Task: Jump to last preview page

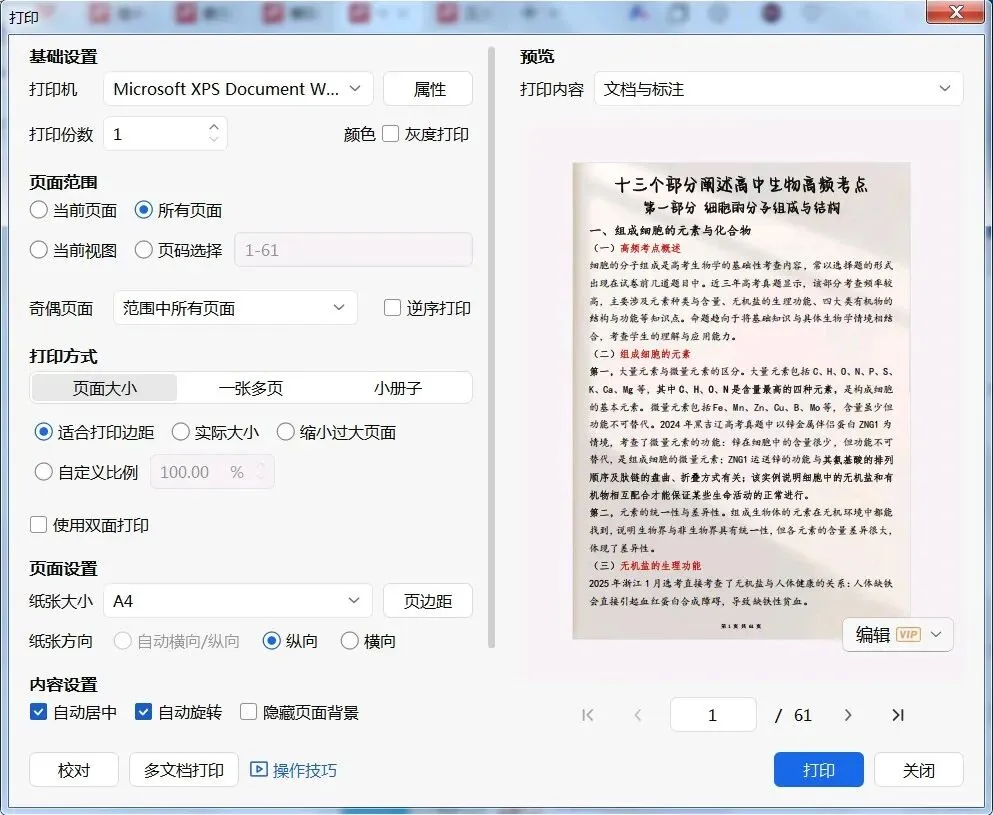Action: tap(897, 715)
